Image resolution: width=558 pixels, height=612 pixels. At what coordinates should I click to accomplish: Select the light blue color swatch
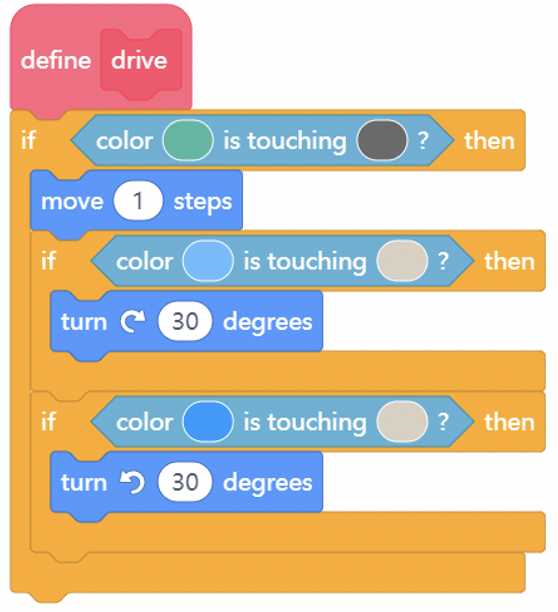tap(208, 261)
